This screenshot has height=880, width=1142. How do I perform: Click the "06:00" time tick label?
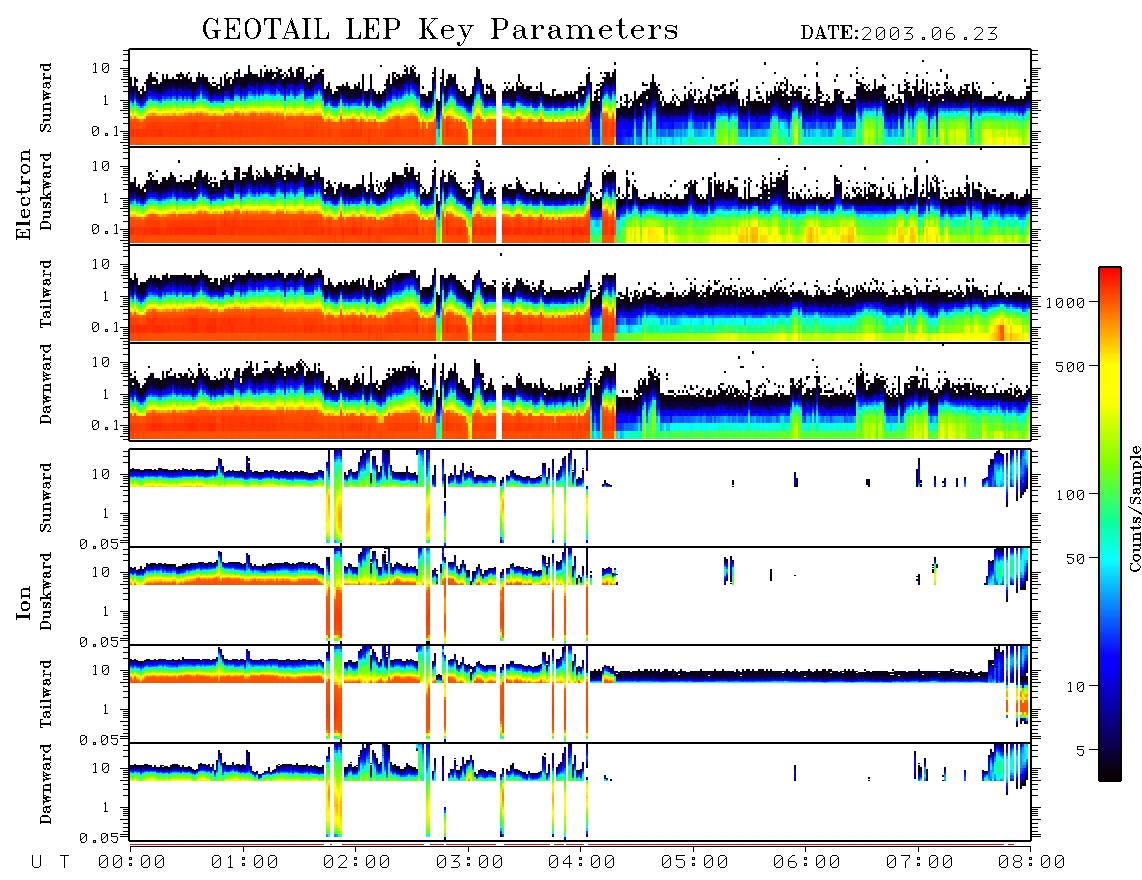click(807, 863)
